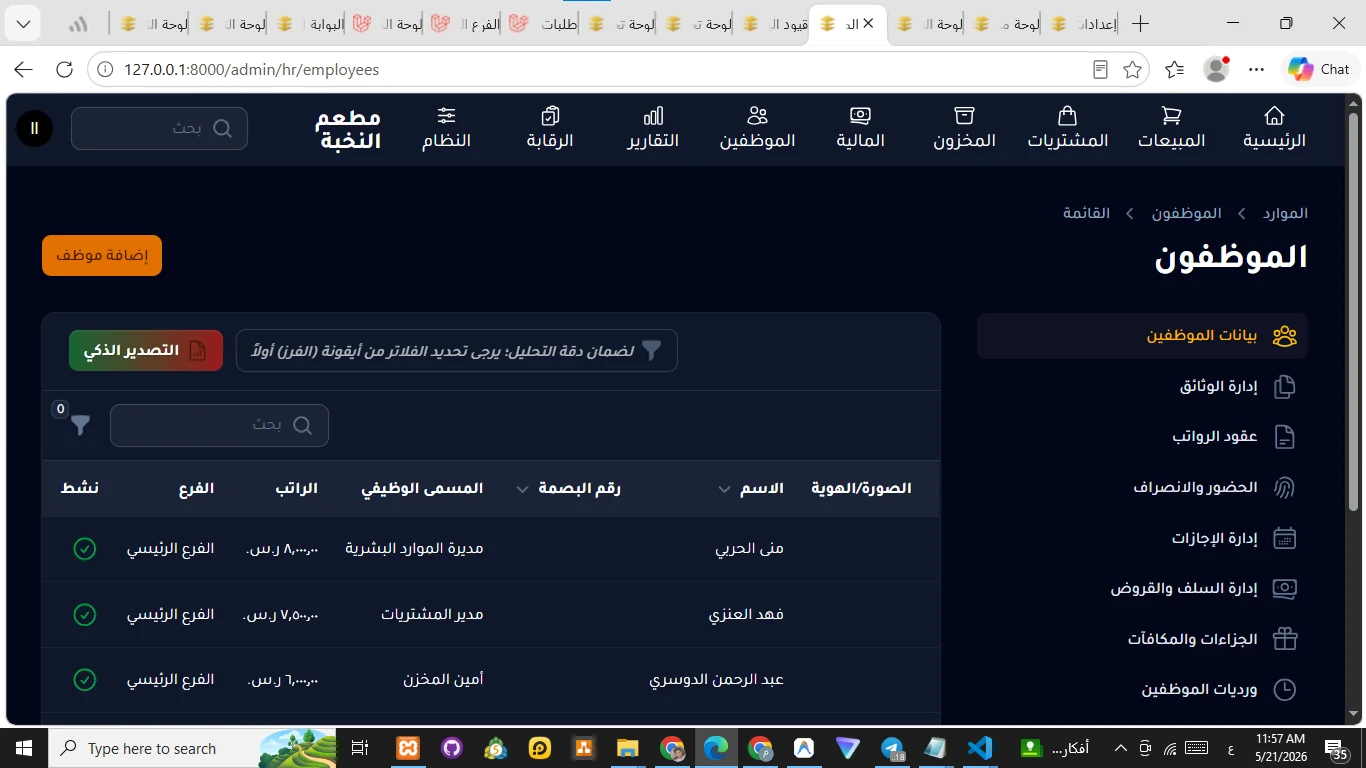Click إضافة موظف button

tap(102, 256)
